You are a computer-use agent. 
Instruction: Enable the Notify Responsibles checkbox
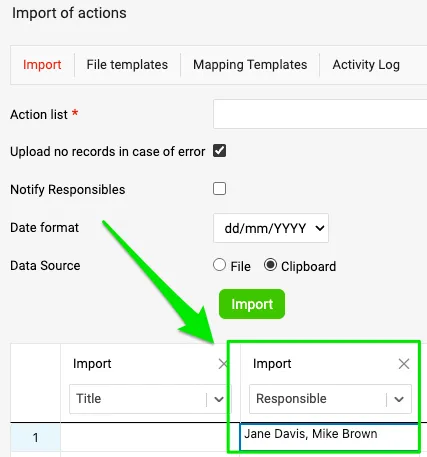(219, 189)
